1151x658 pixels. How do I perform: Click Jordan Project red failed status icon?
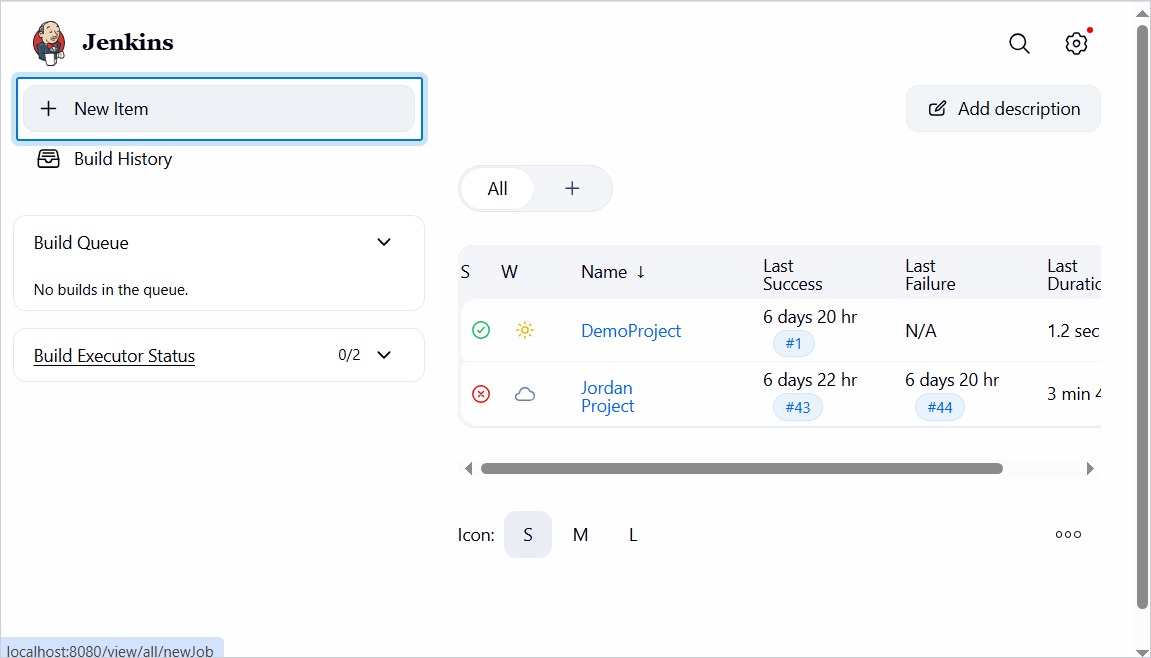(x=481, y=394)
